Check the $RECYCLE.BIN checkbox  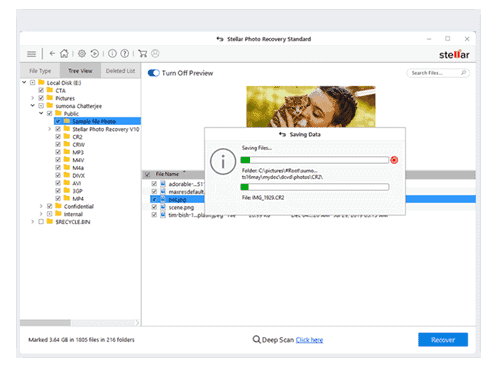[x=41, y=222]
